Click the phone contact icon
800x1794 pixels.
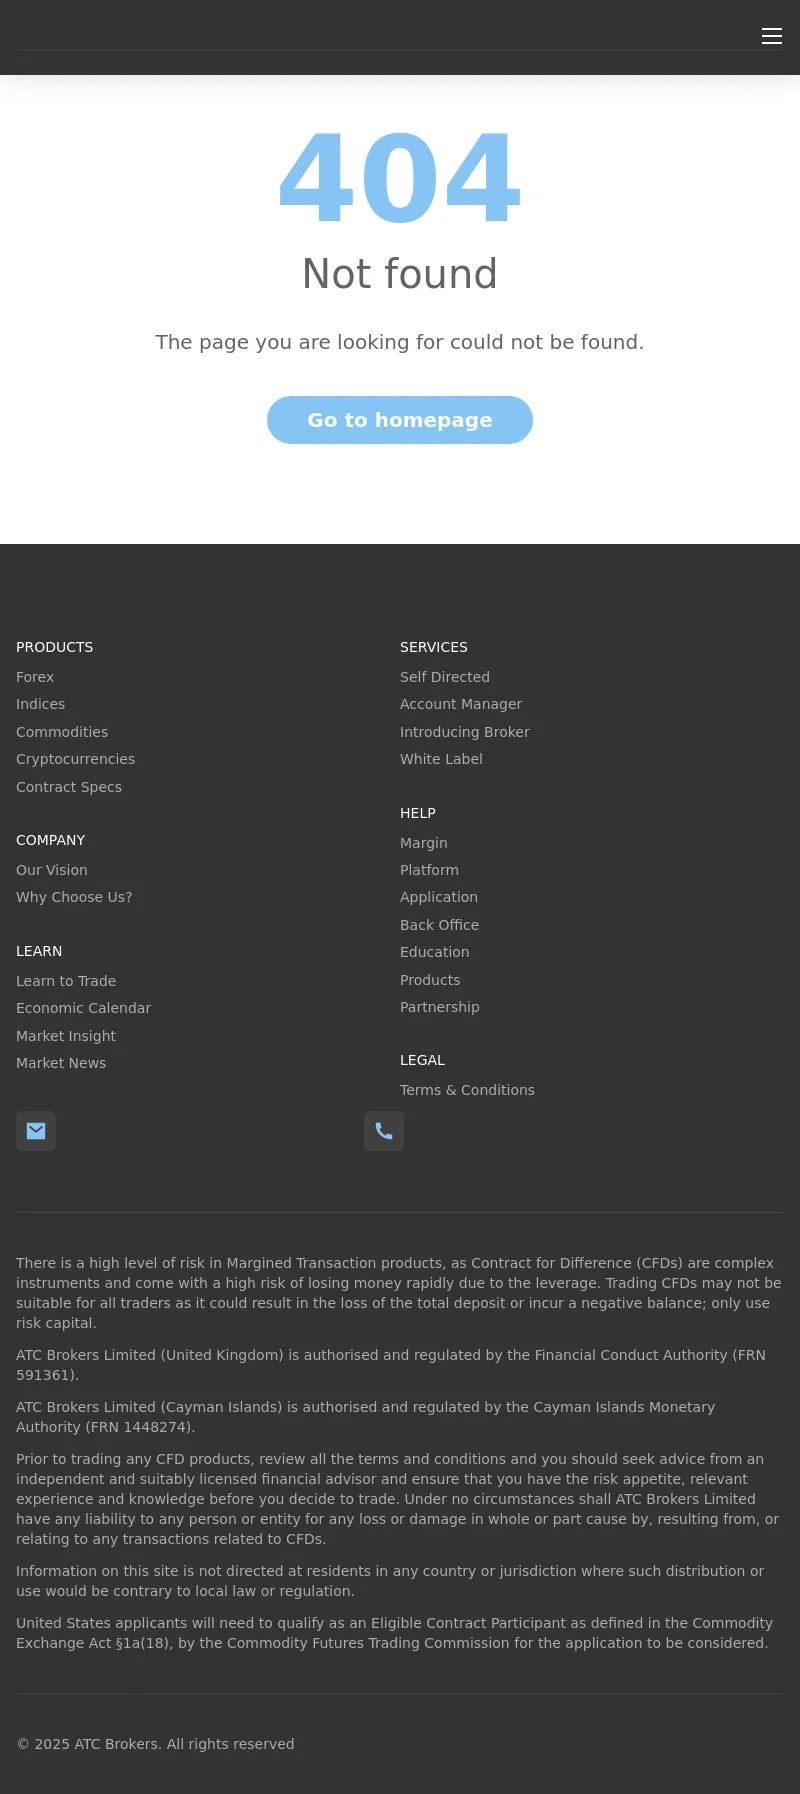pyautogui.click(x=384, y=1131)
